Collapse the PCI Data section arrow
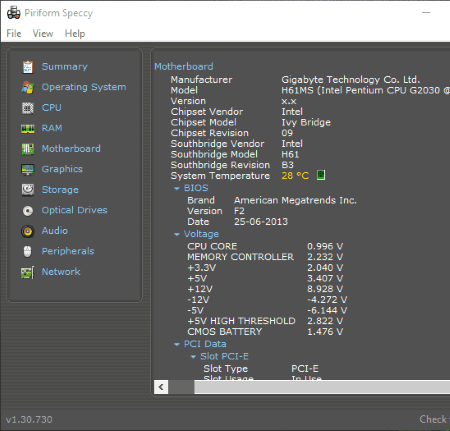450x431 pixels. [177, 345]
